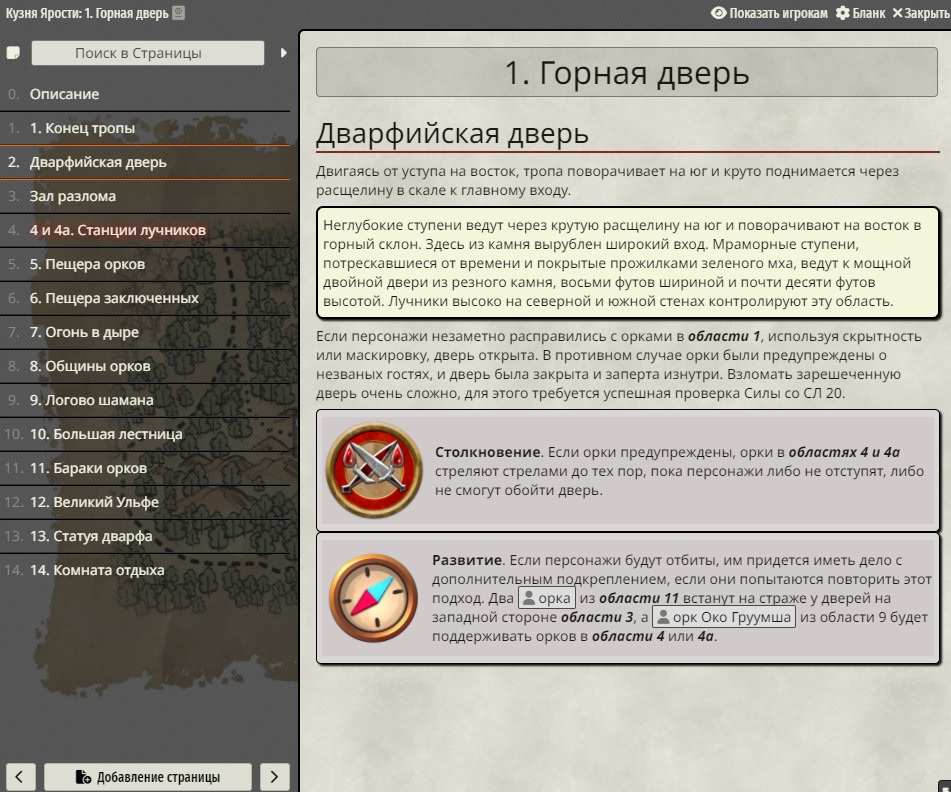
Task: Click the Поиск в Страницы search field
Action: tap(148, 53)
